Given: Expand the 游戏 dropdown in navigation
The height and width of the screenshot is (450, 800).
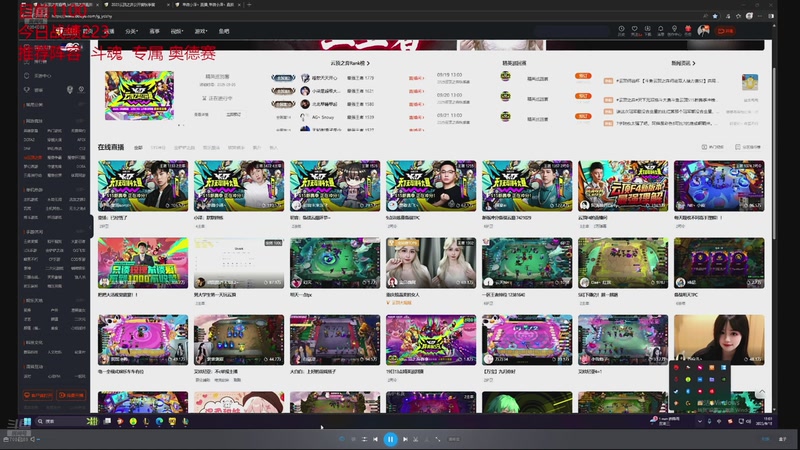Looking at the screenshot, I should click(201, 31).
